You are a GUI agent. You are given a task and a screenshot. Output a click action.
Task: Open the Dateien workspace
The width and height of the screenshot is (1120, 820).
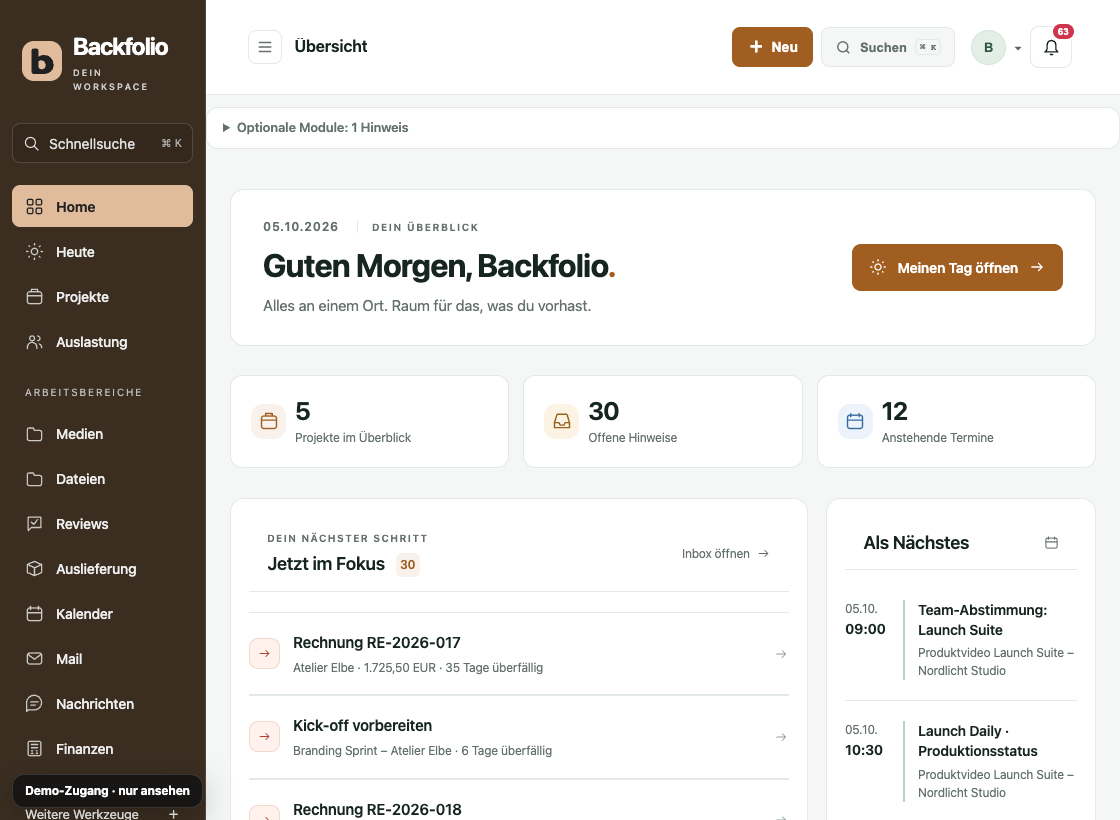pyautogui.click(x=102, y=479)
